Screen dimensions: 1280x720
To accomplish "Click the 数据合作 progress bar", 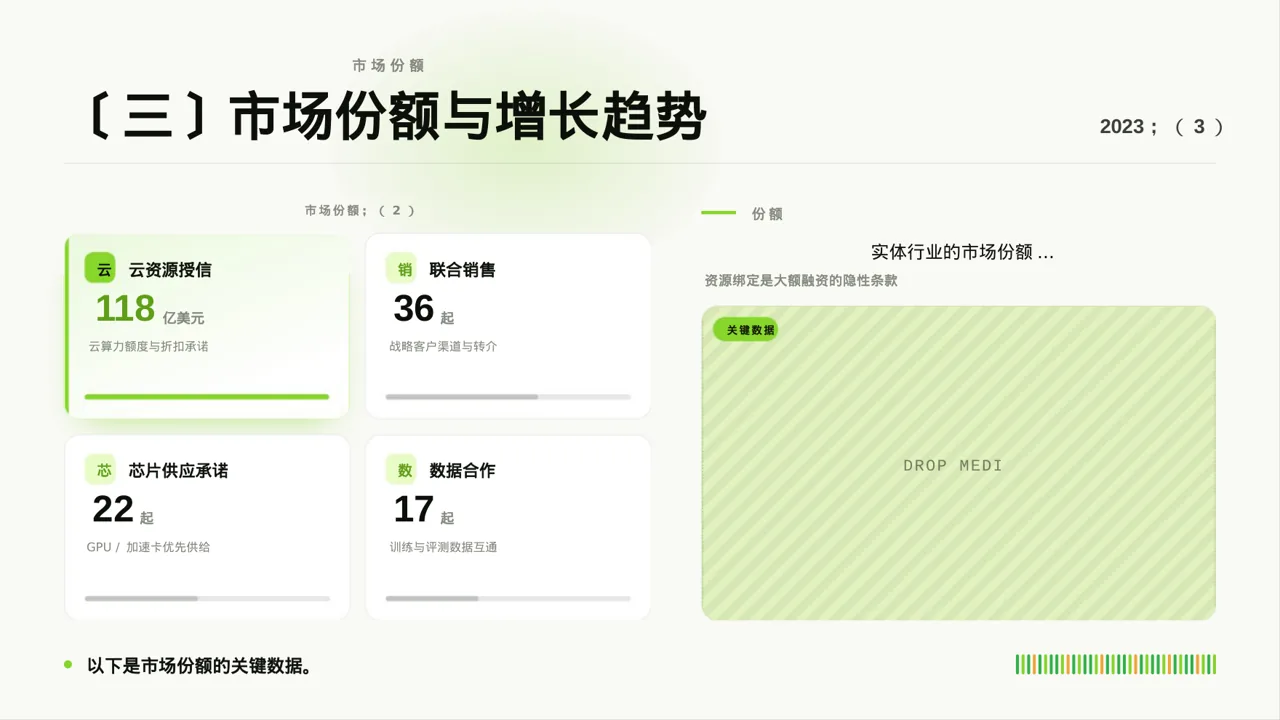I will tap(508, 598).
